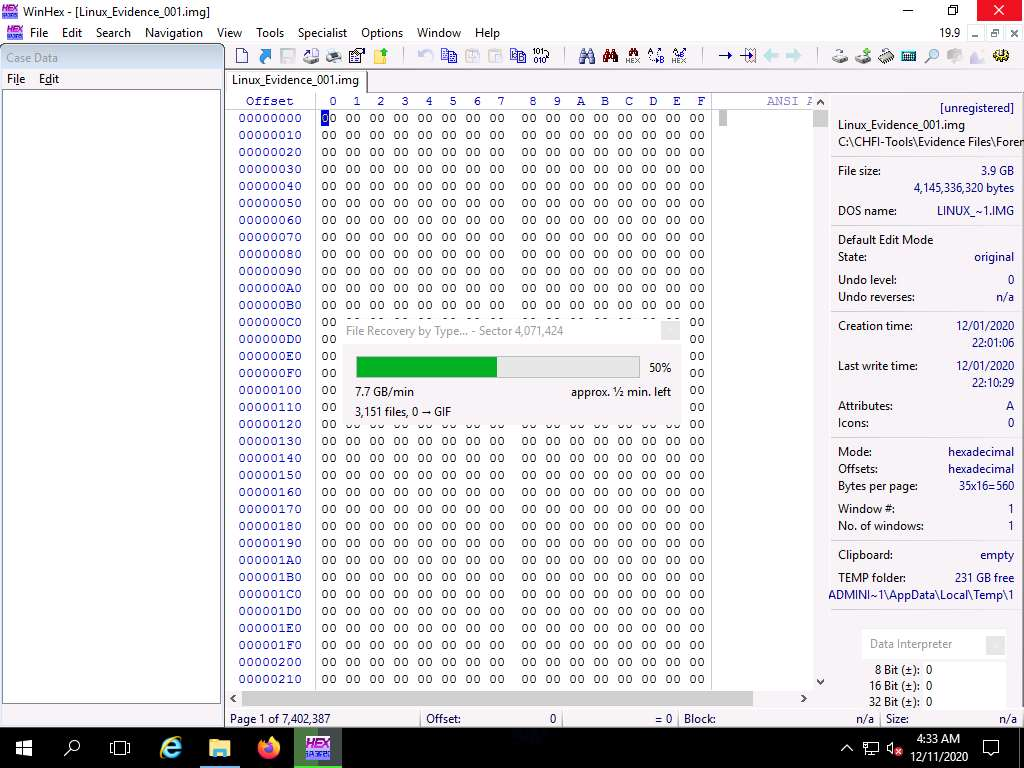The width and height of the screenshot is (1024, 768).
Task: Click the red binoculars Find Hex icon
Action: coord(610,56)
